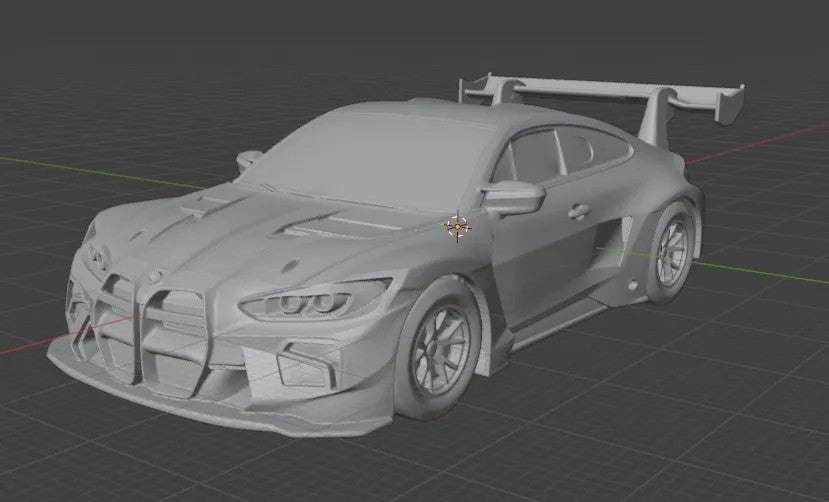Click the front wheel rim of the car
The width and height of the screenshot is (829, 502).
click(x=440, y=352)
